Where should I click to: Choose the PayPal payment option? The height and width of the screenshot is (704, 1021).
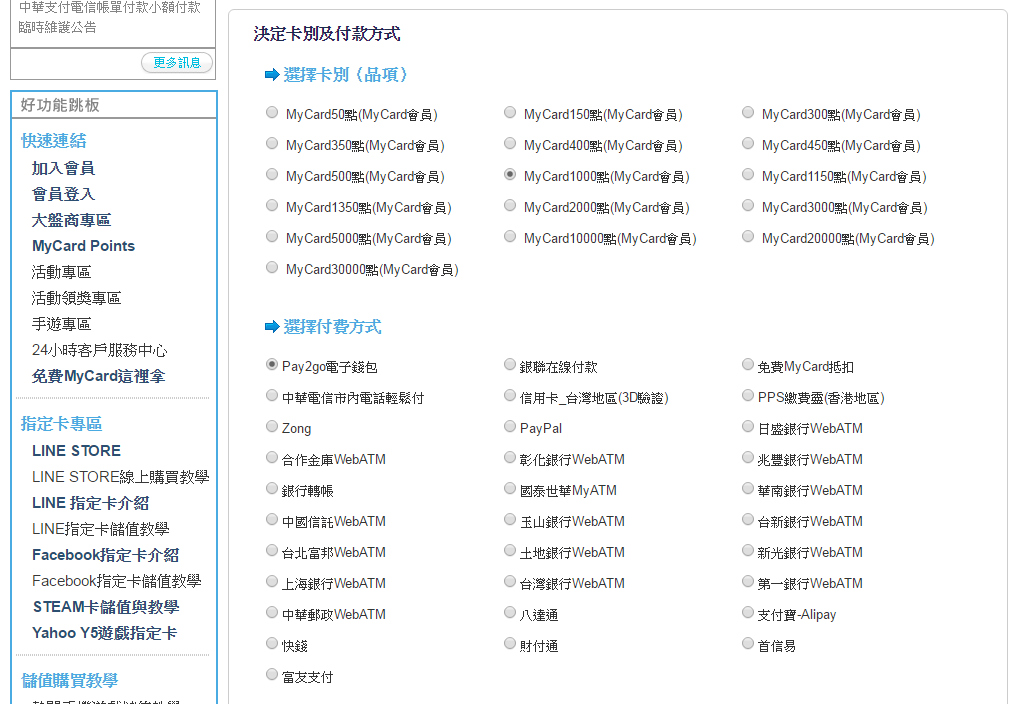(510, 427)
